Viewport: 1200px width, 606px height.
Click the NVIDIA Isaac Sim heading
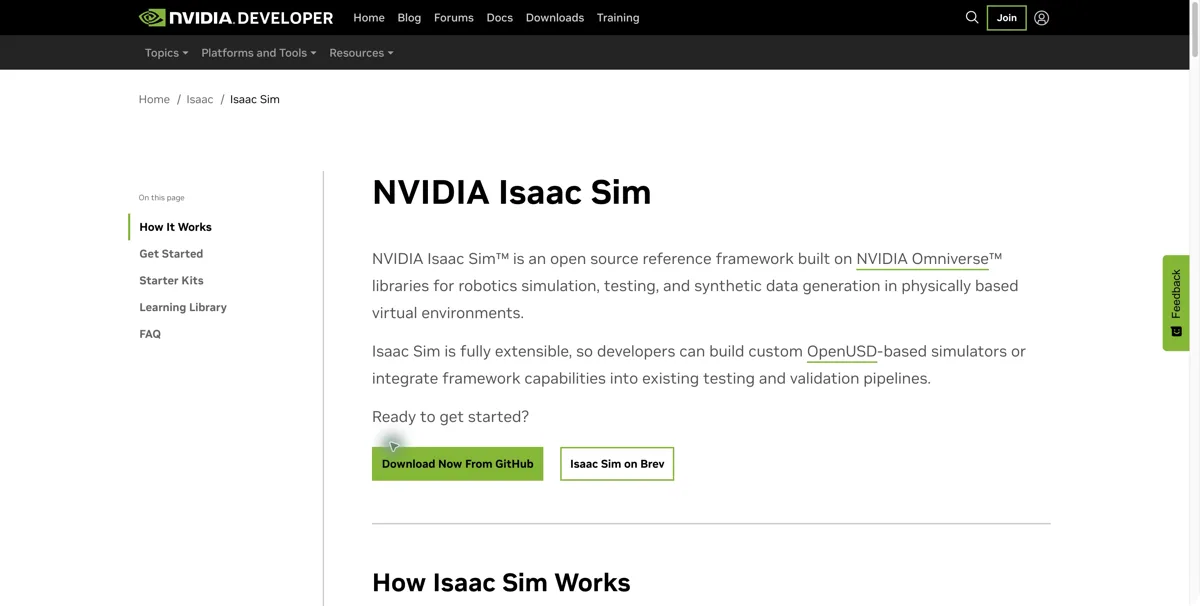click(x=511, y=192)
